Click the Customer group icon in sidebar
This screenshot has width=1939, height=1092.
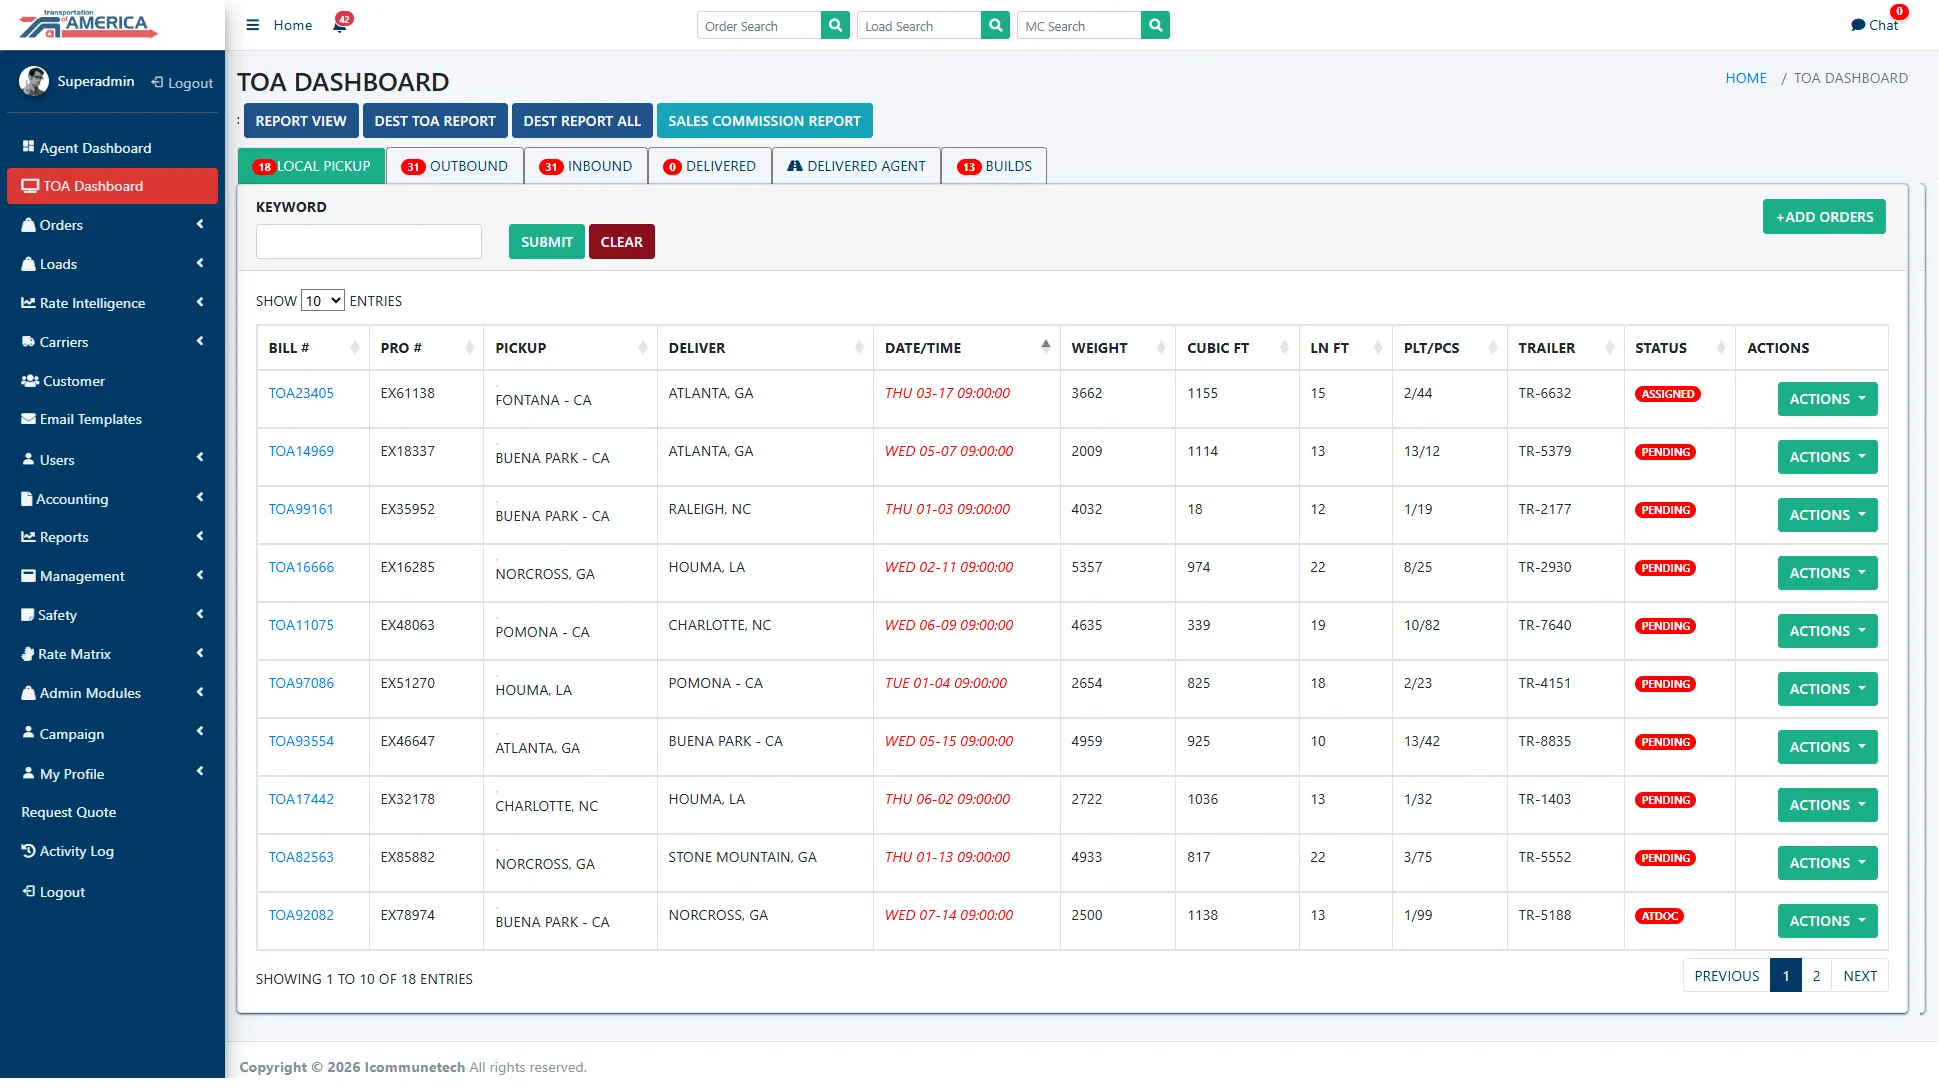tap(30, 381)
